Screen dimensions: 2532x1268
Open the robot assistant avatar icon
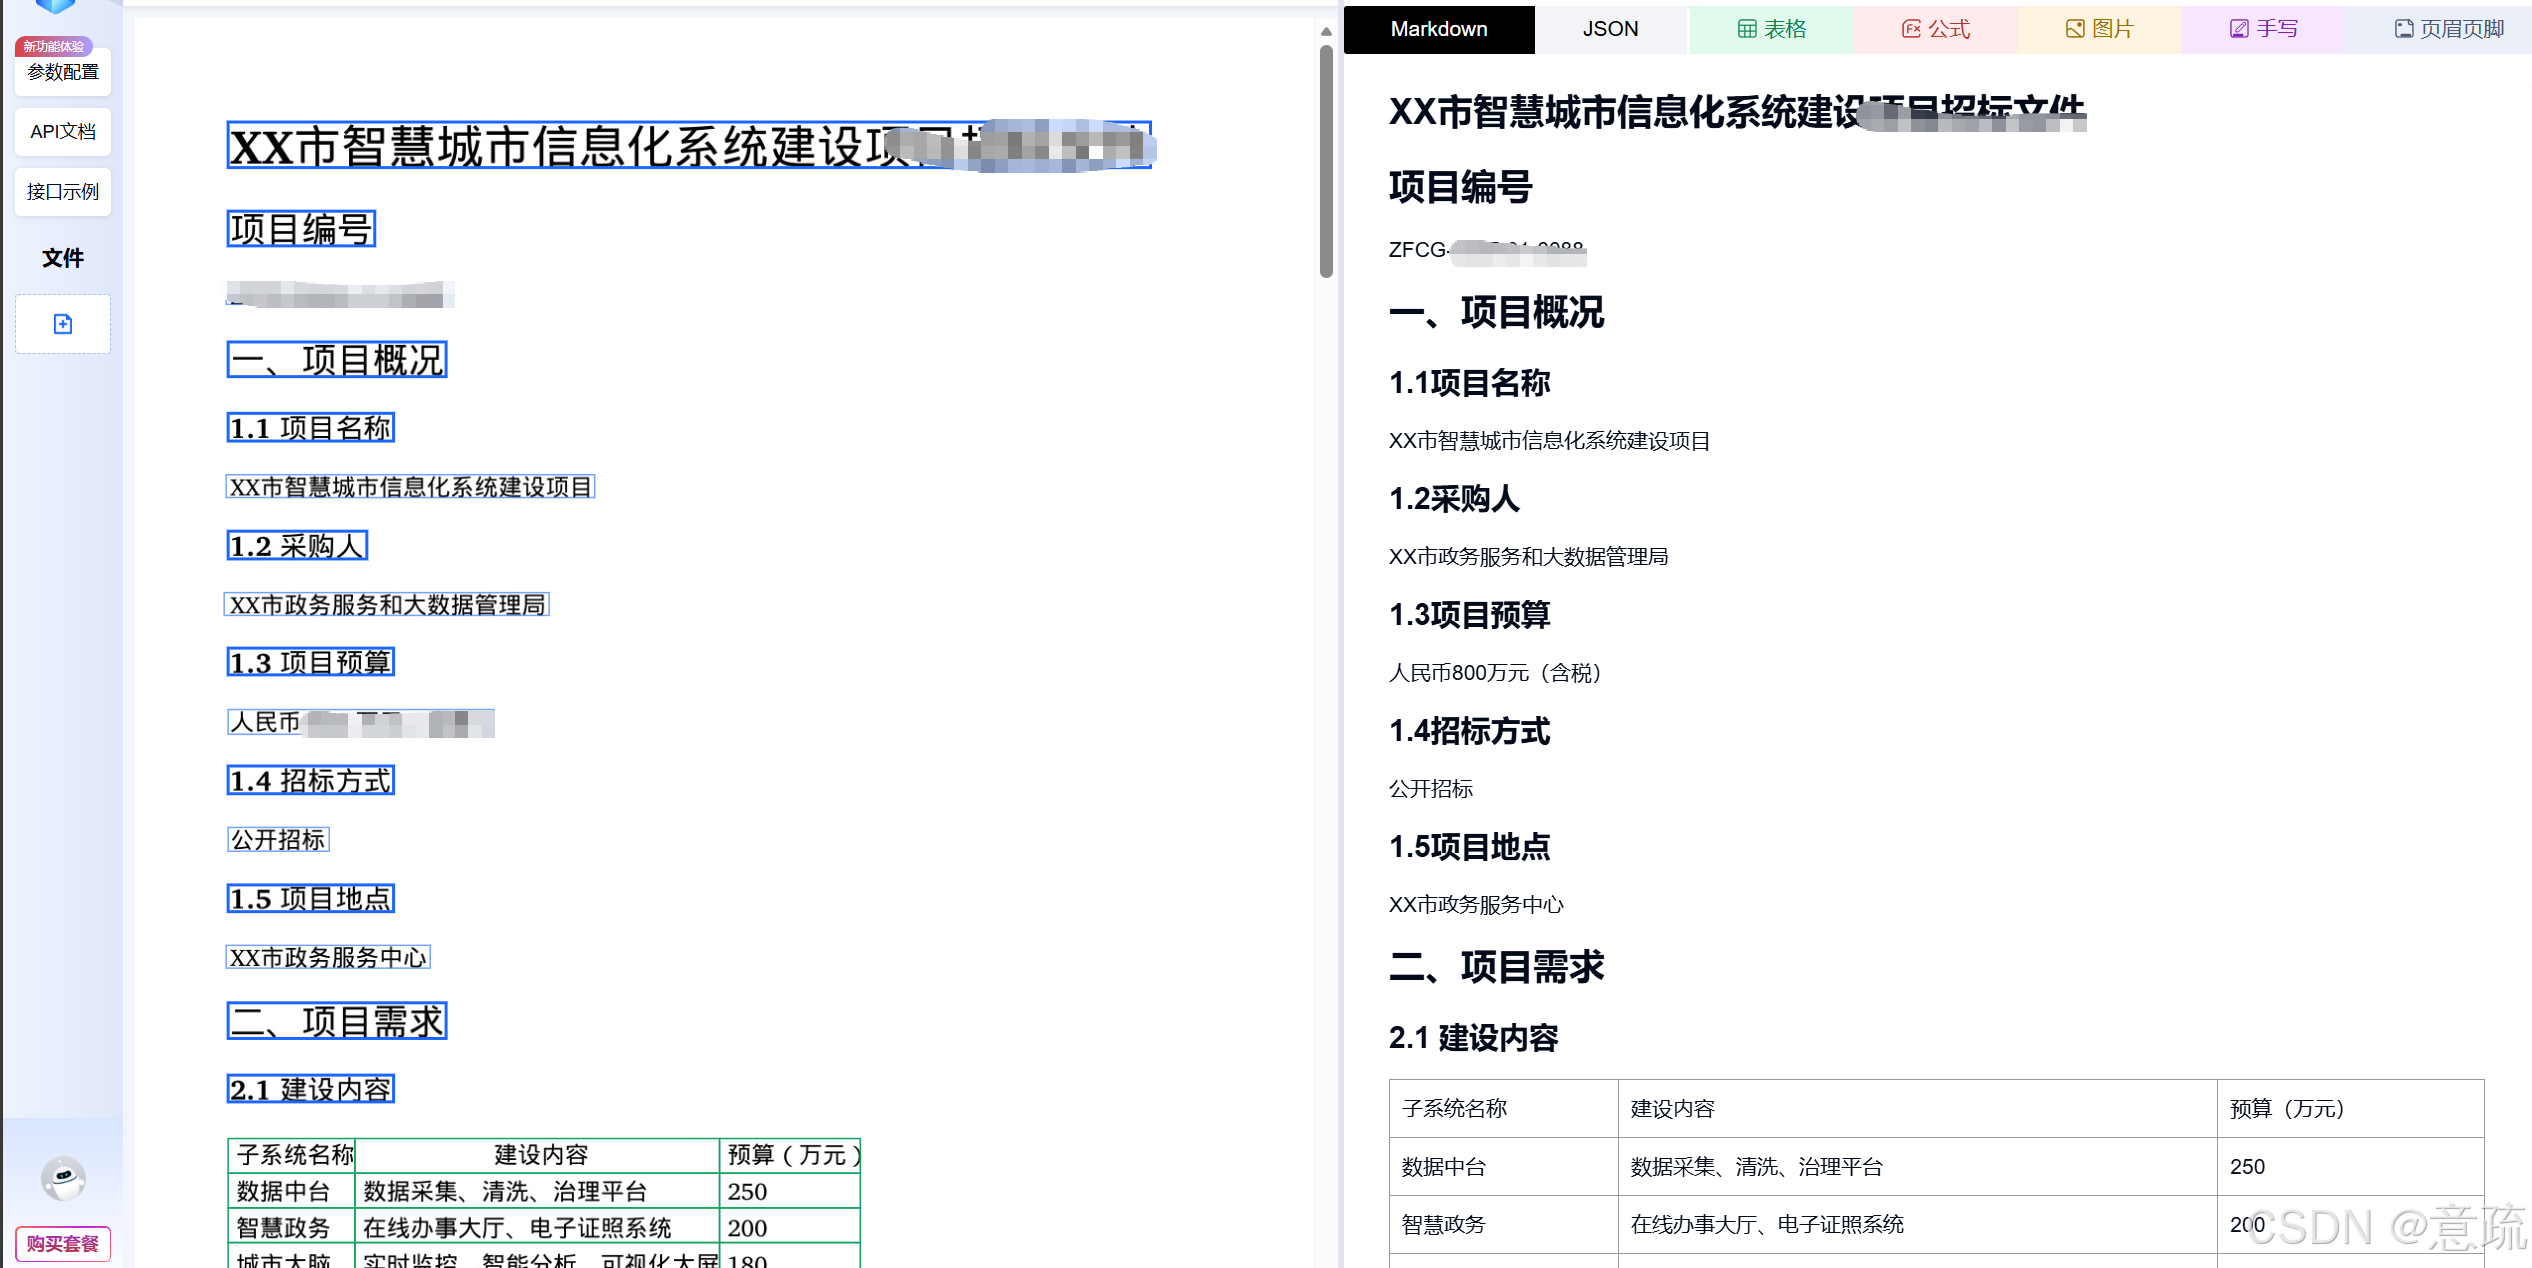coord(63,1179)
